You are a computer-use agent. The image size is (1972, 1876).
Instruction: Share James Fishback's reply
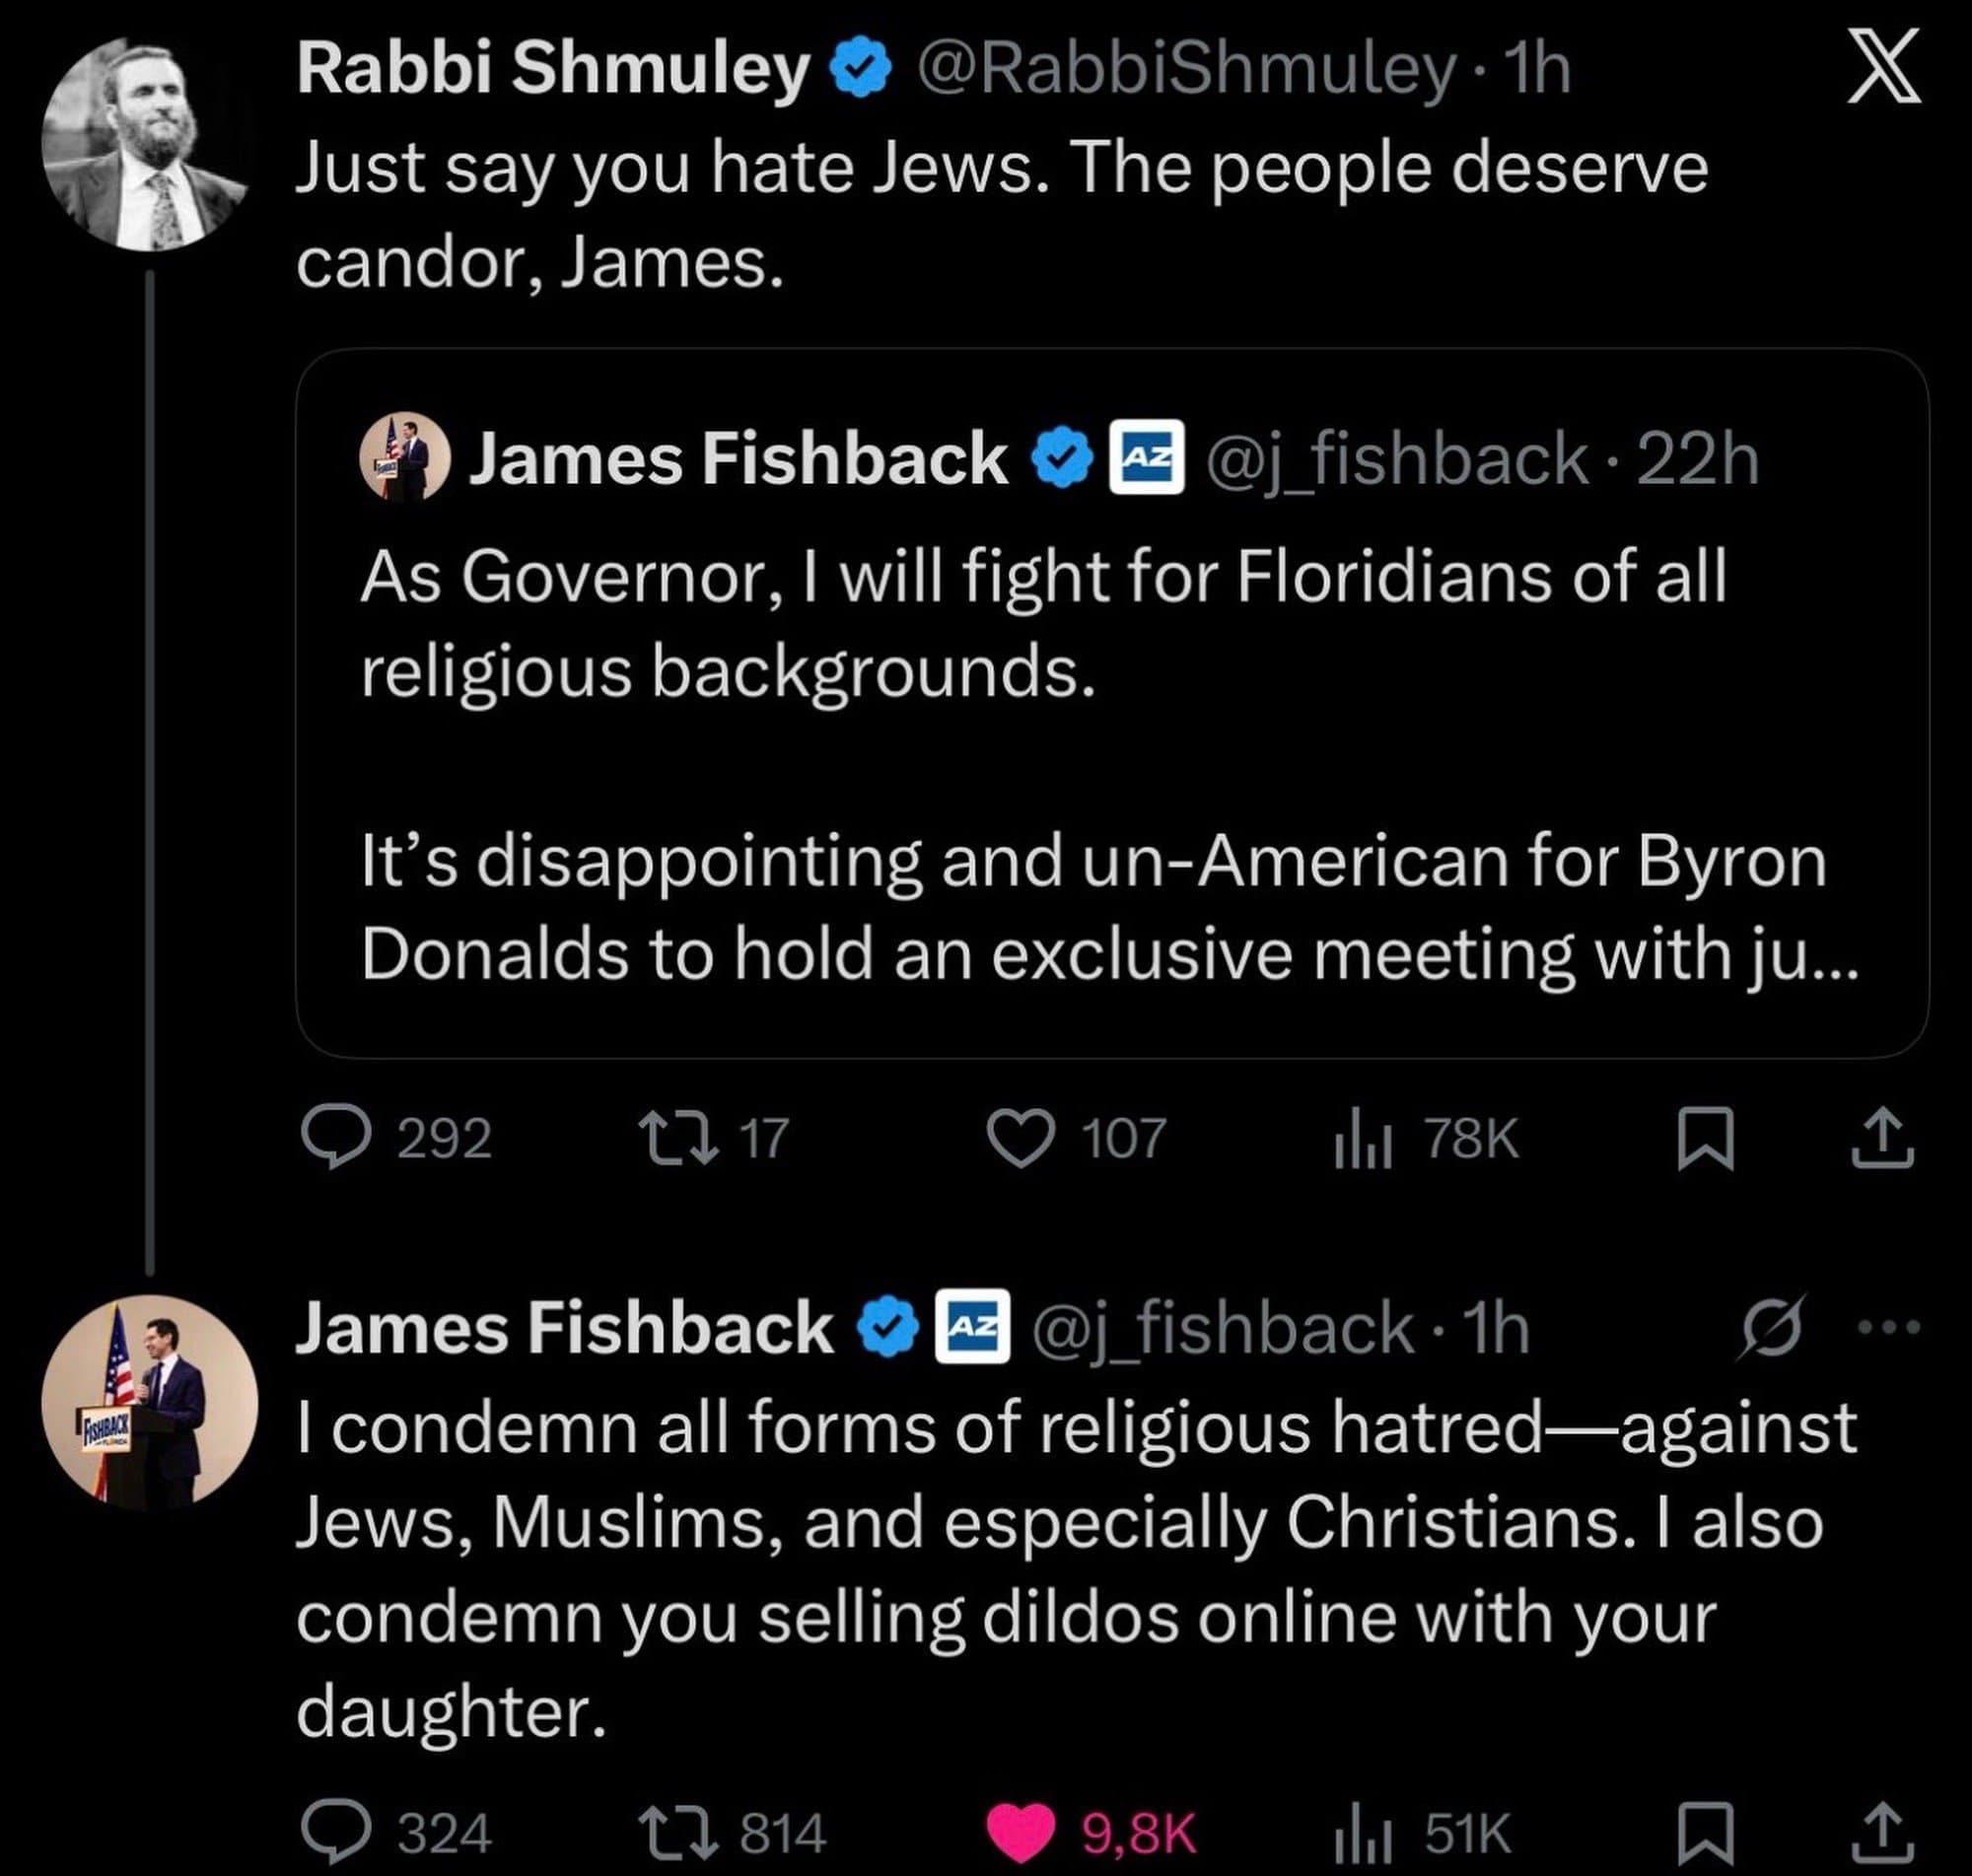1882,1831
